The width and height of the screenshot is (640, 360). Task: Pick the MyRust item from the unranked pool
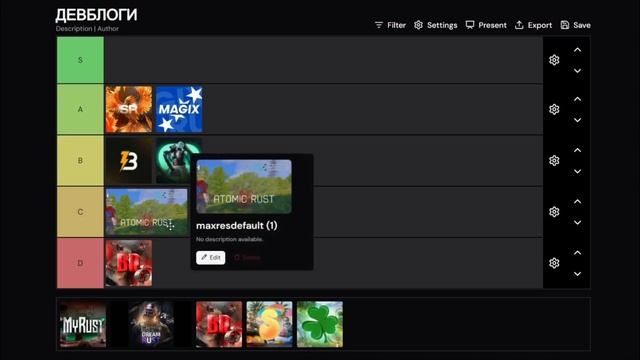coord(83,324)
